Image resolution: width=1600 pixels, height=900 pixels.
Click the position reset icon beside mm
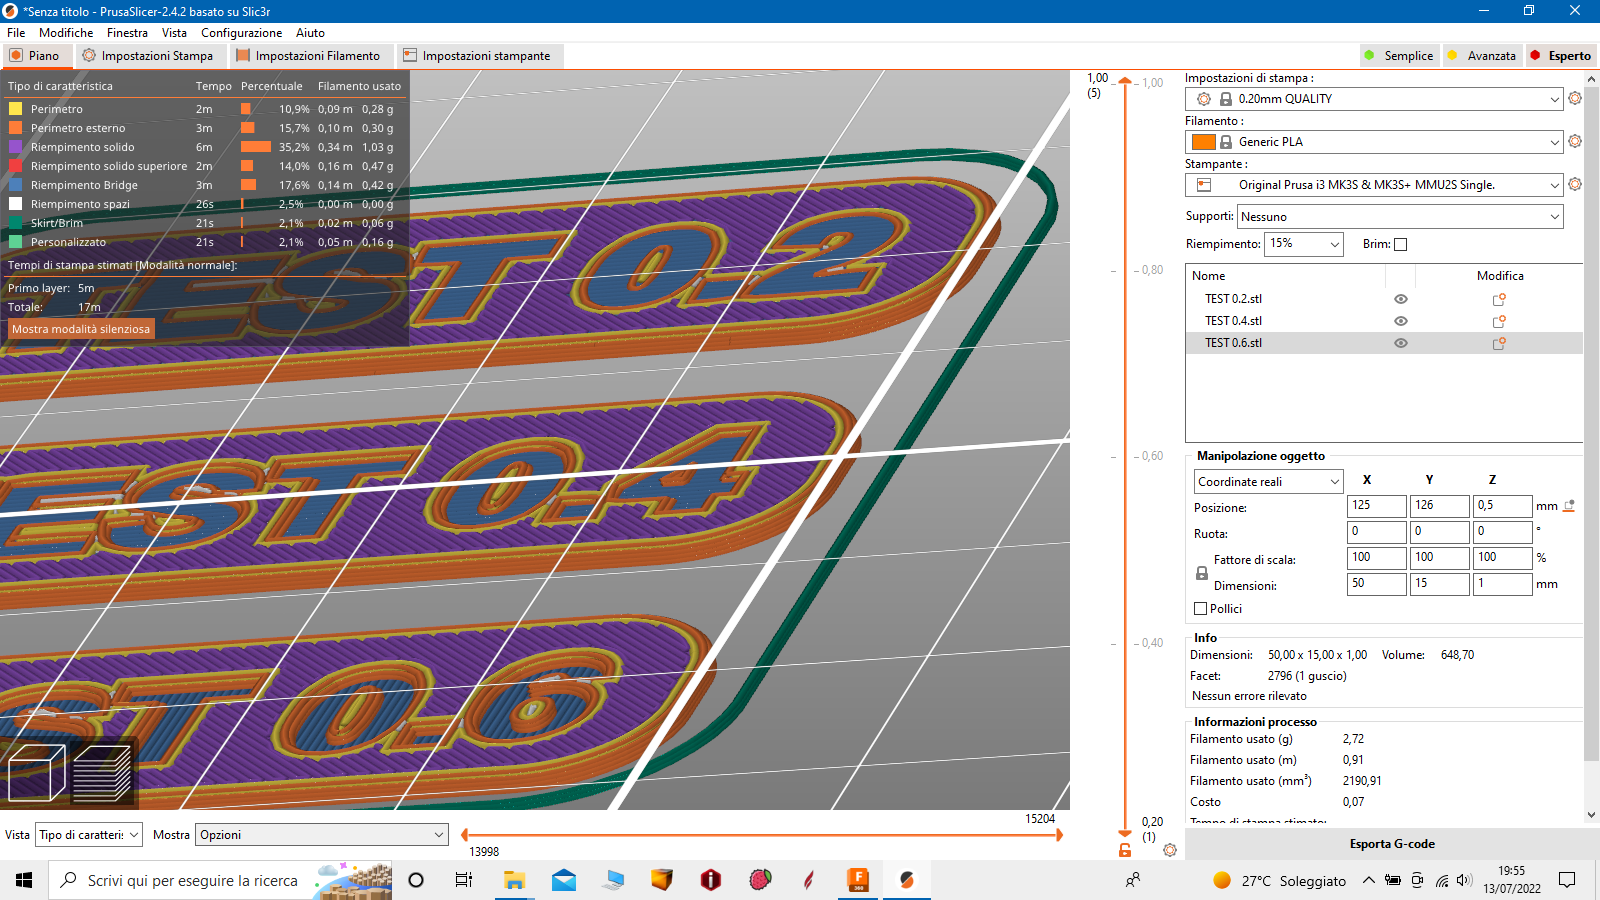[x=1569, y=506]
